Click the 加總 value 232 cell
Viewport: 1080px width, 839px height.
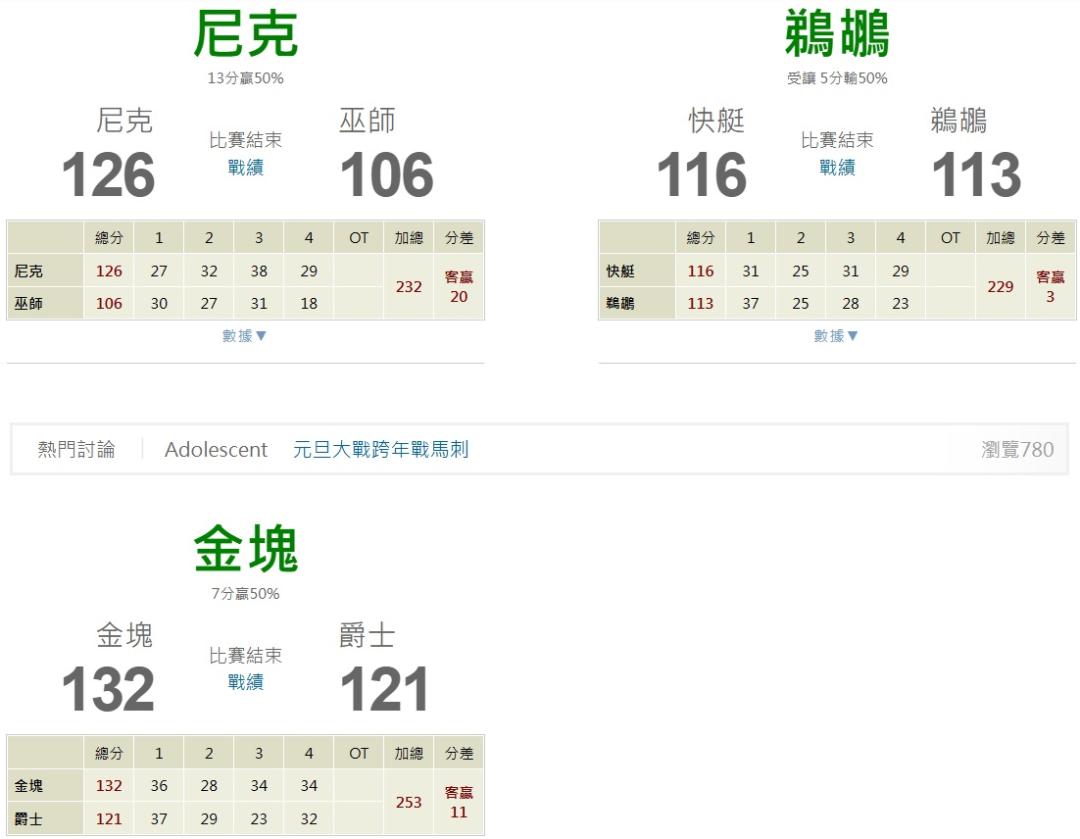[x=408, y=287]
